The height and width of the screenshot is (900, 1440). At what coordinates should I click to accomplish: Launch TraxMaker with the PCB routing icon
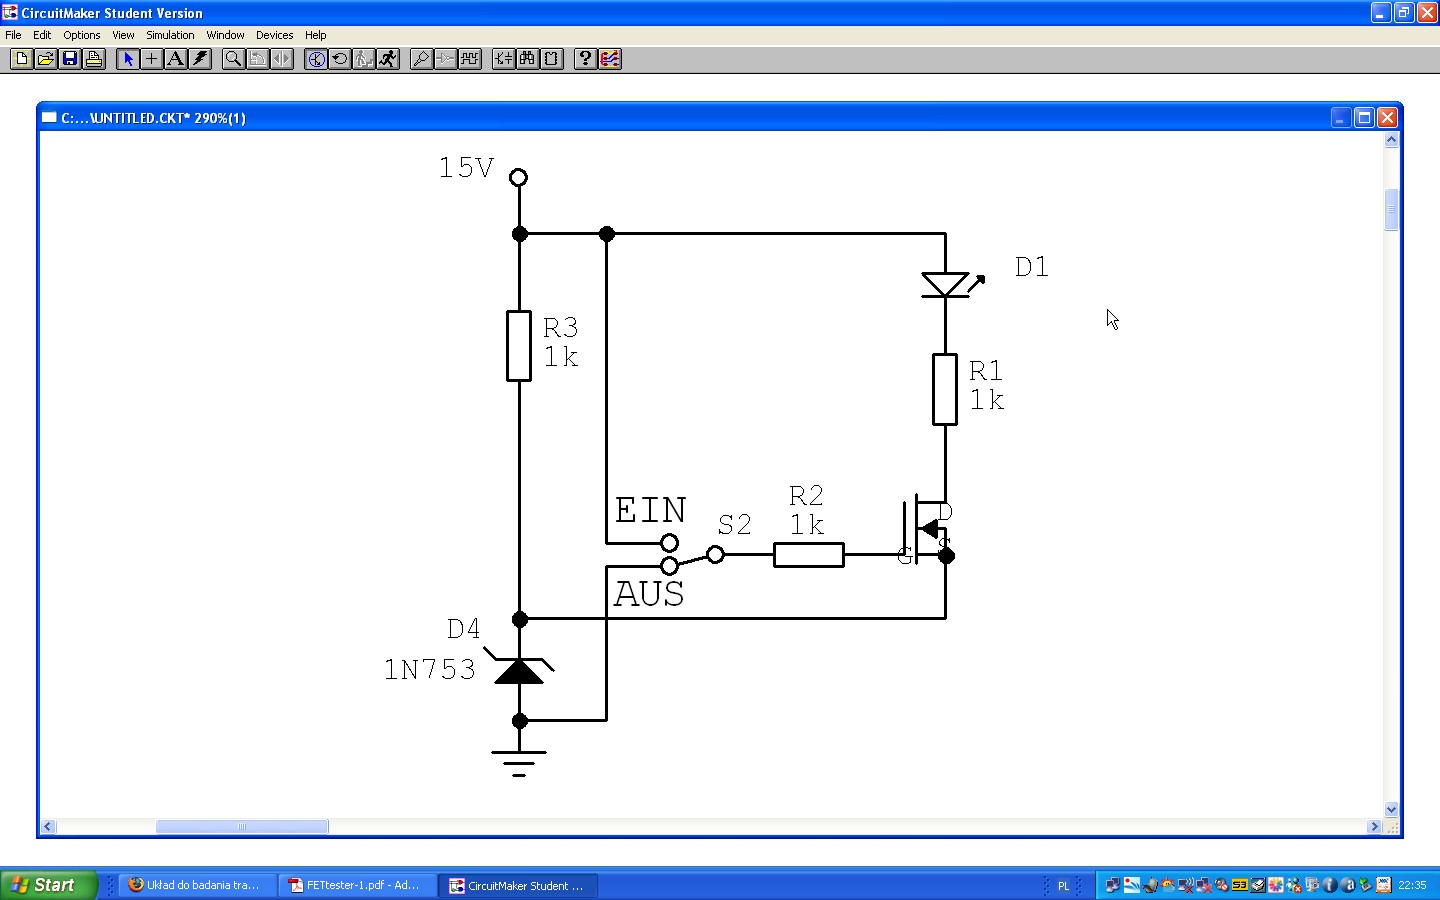609,59
